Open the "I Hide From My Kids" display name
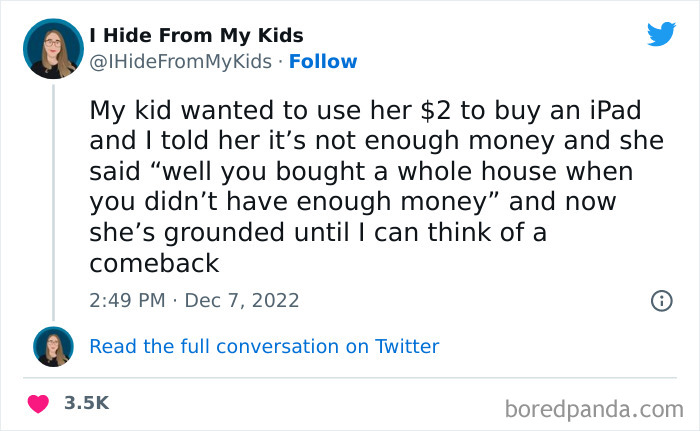The height and width of the screenshot is (431, 700). [196, 36]
